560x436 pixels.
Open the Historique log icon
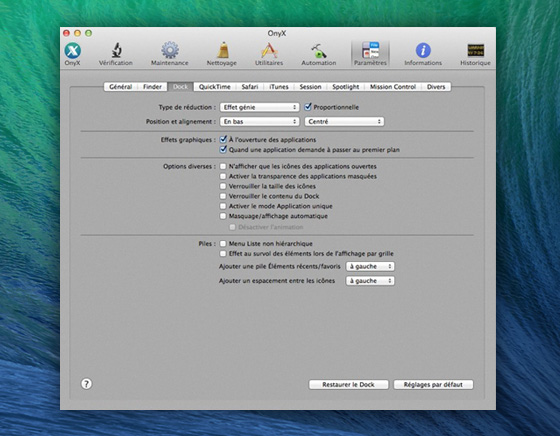coord(475,54)
